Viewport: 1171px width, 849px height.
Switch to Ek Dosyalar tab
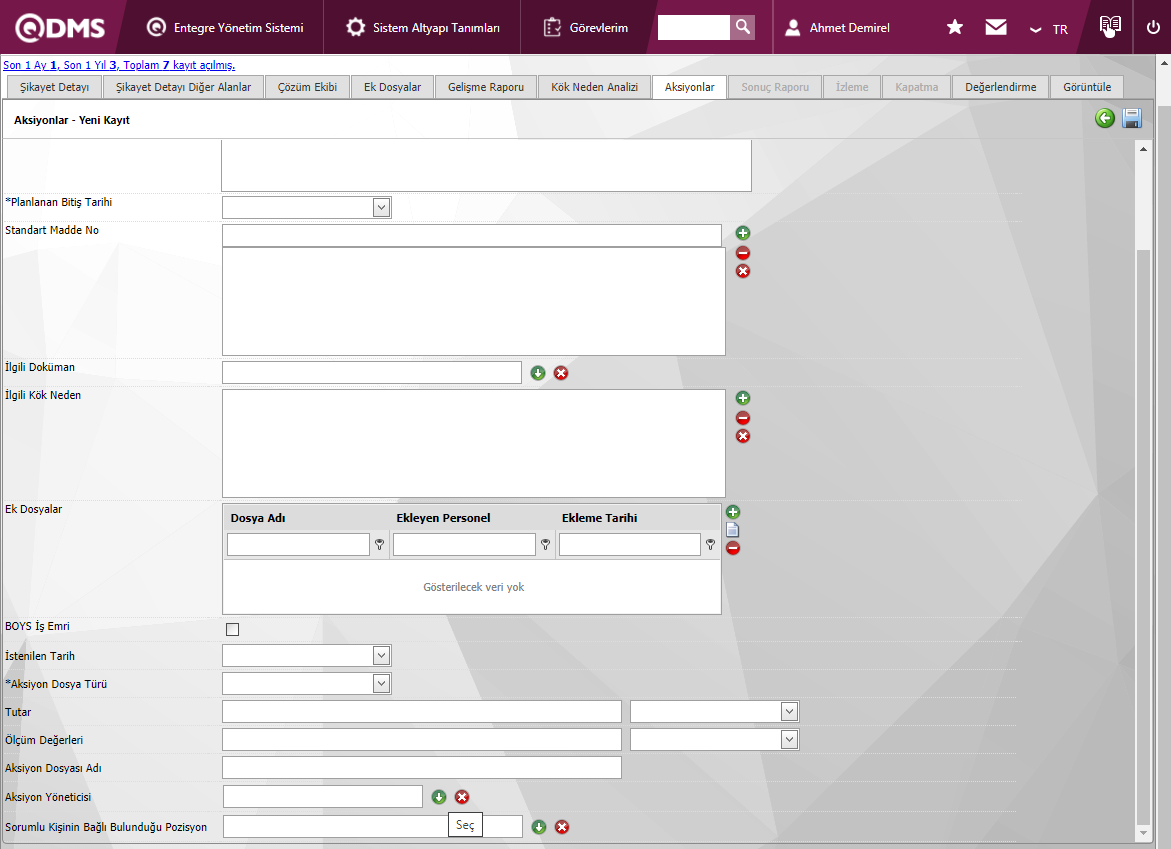393,87
